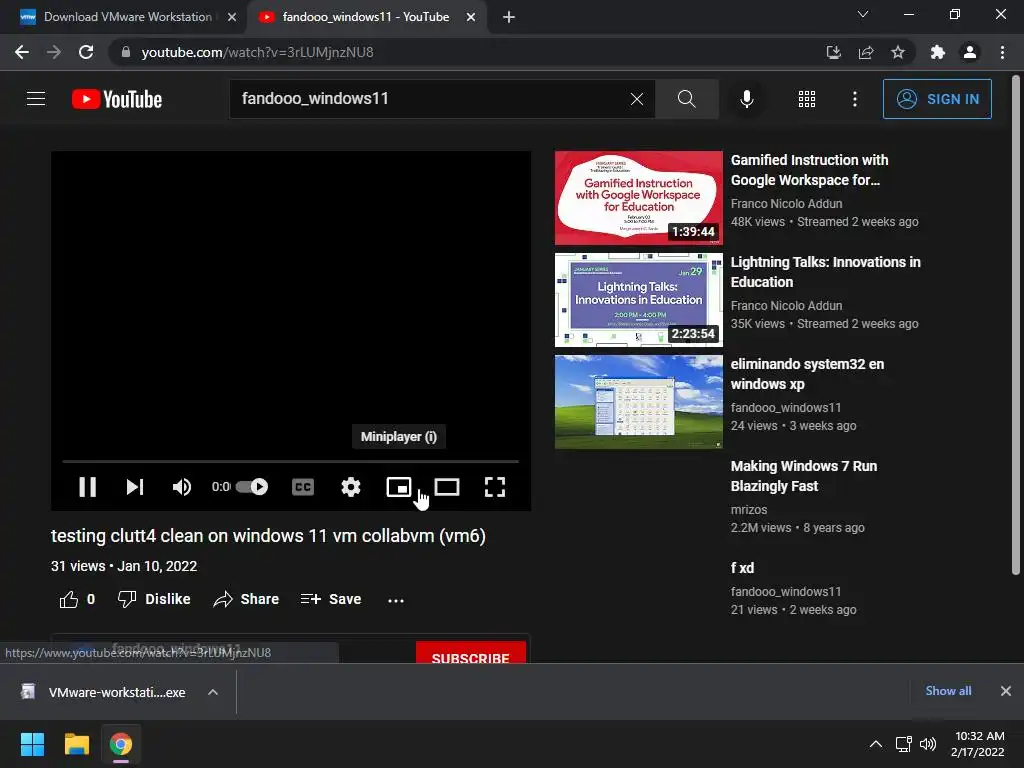The image size is (1024, 768).
Task: Subscribe to the channel
Action: click(470, 653)
